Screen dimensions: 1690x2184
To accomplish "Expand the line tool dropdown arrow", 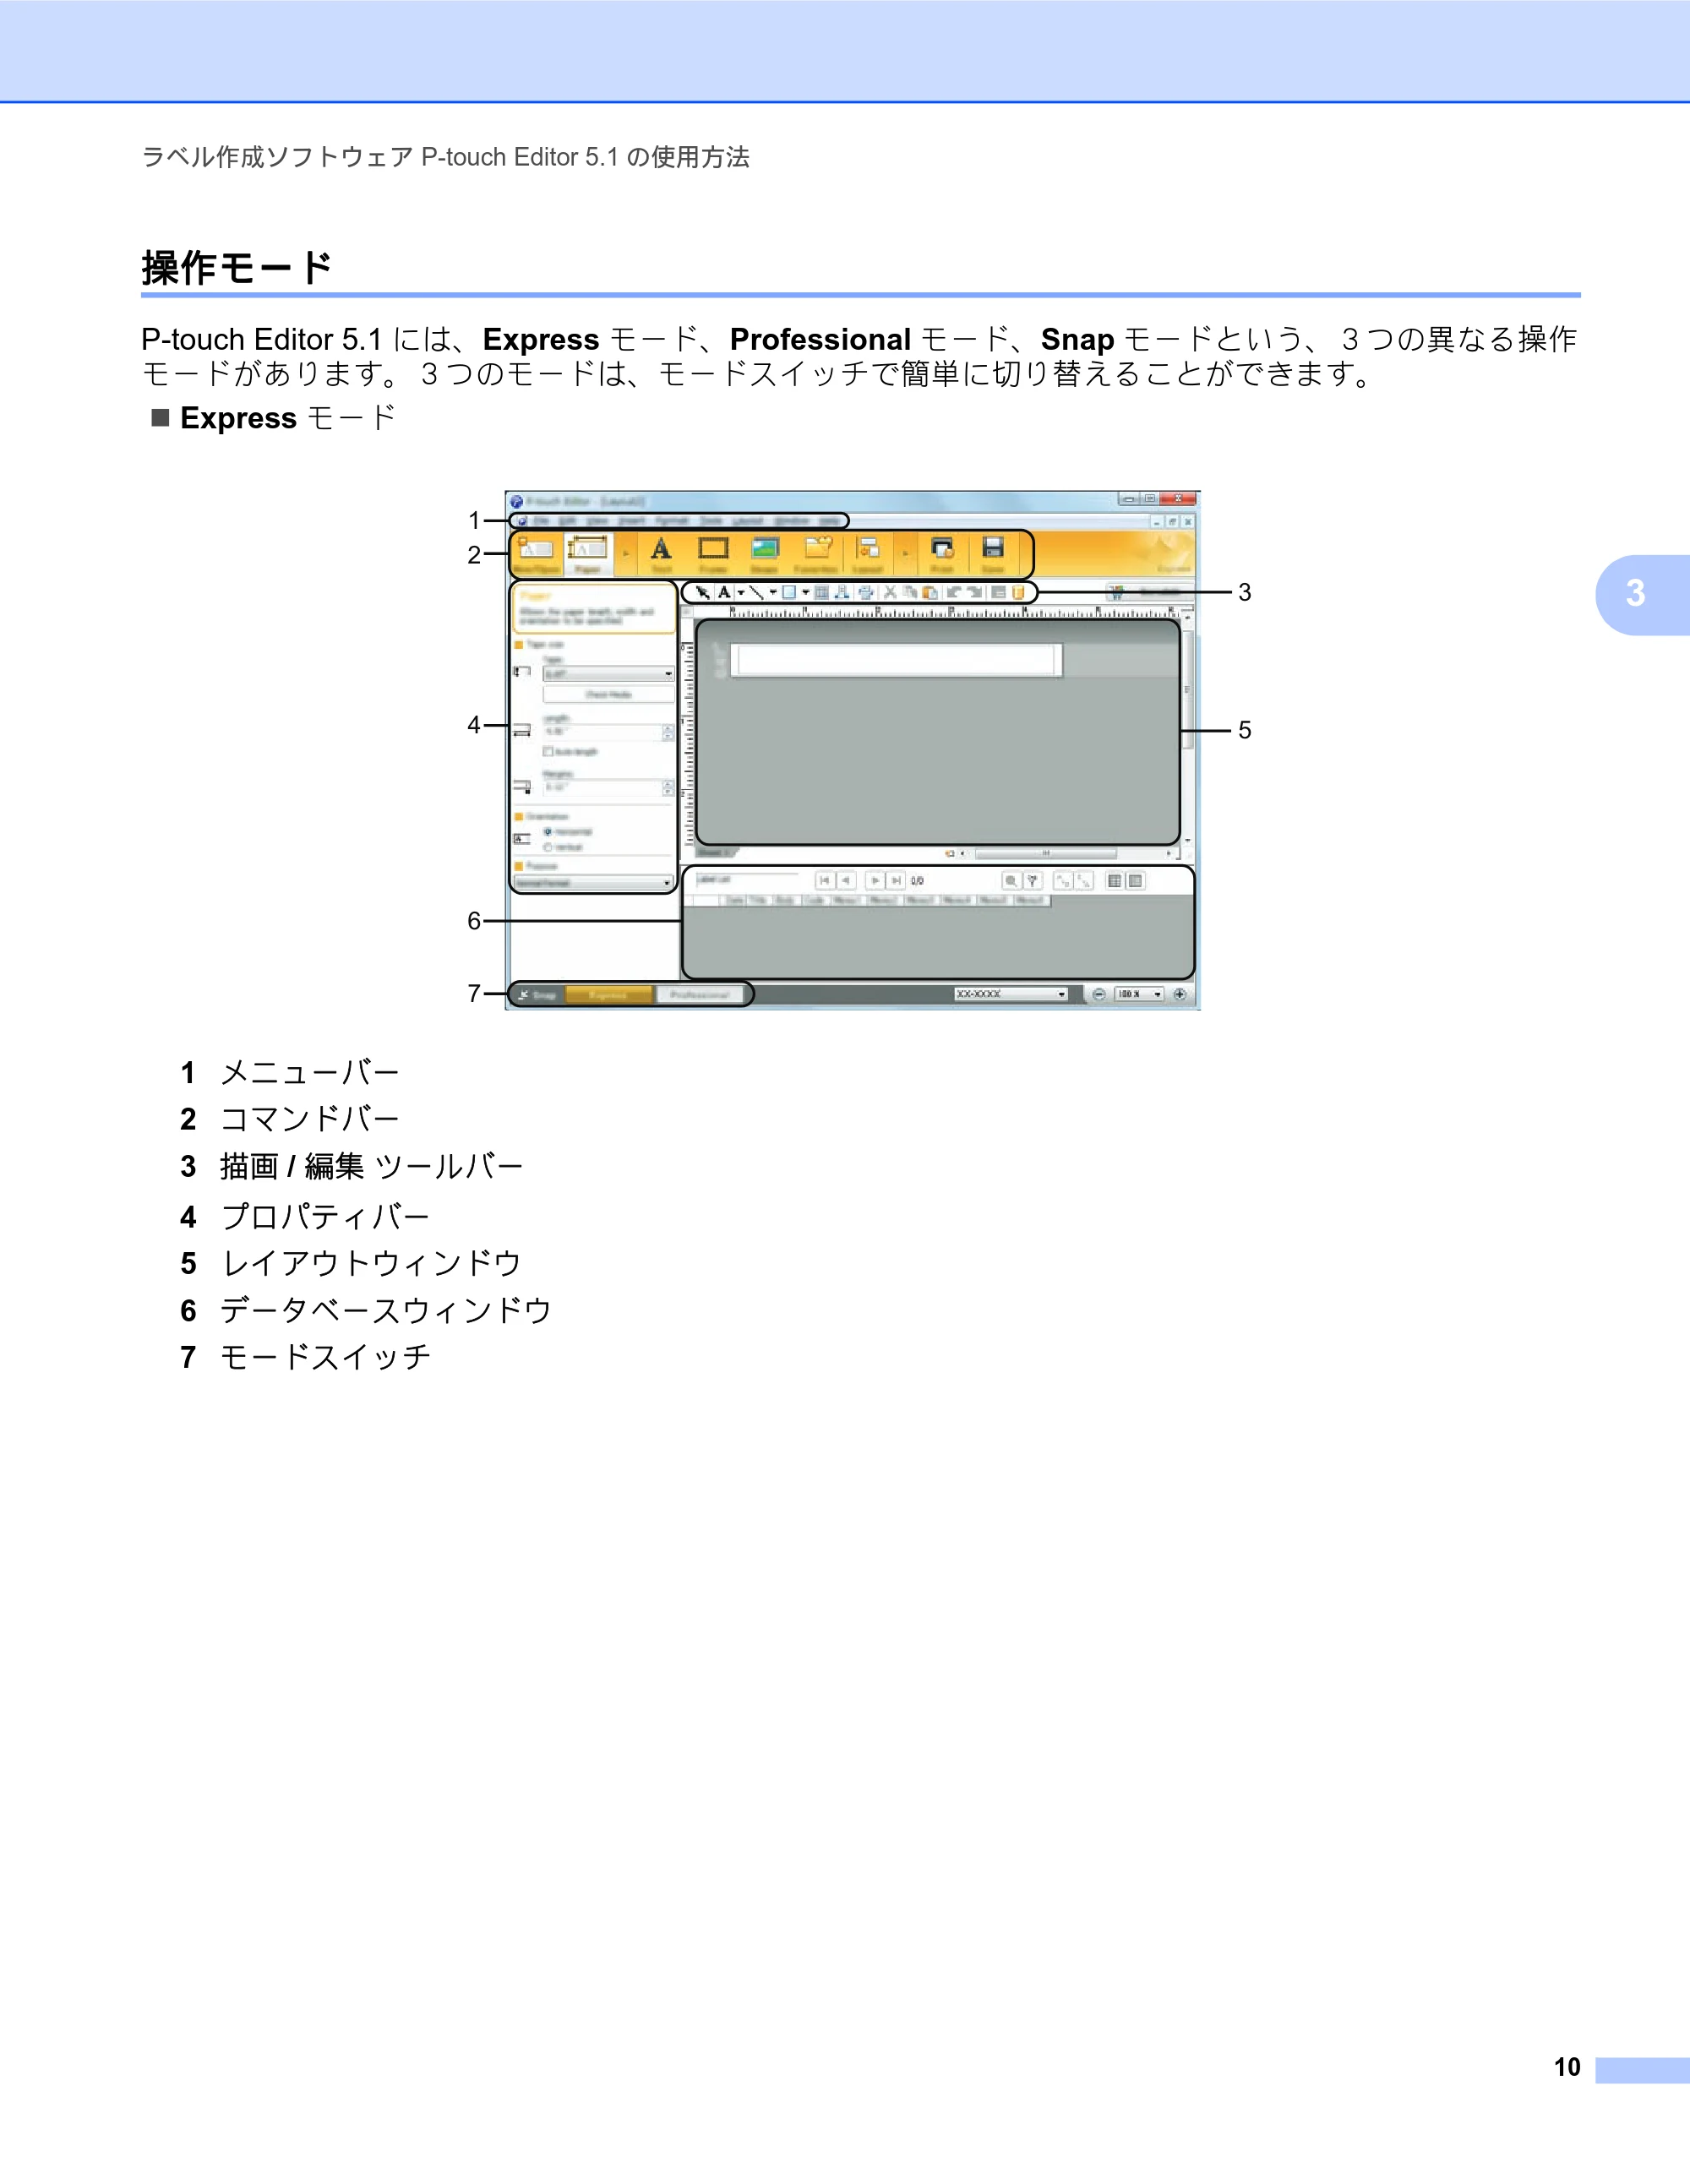I will point(772,592).
